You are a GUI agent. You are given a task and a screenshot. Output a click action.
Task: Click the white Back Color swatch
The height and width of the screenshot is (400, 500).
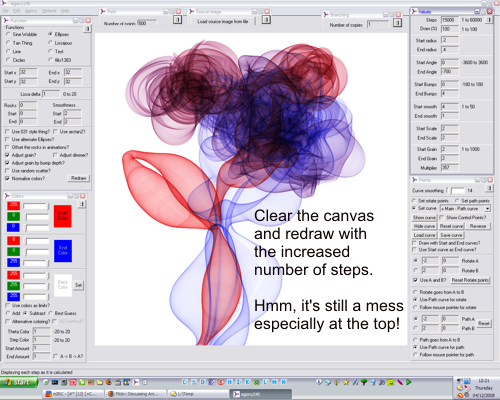[63, 285]
